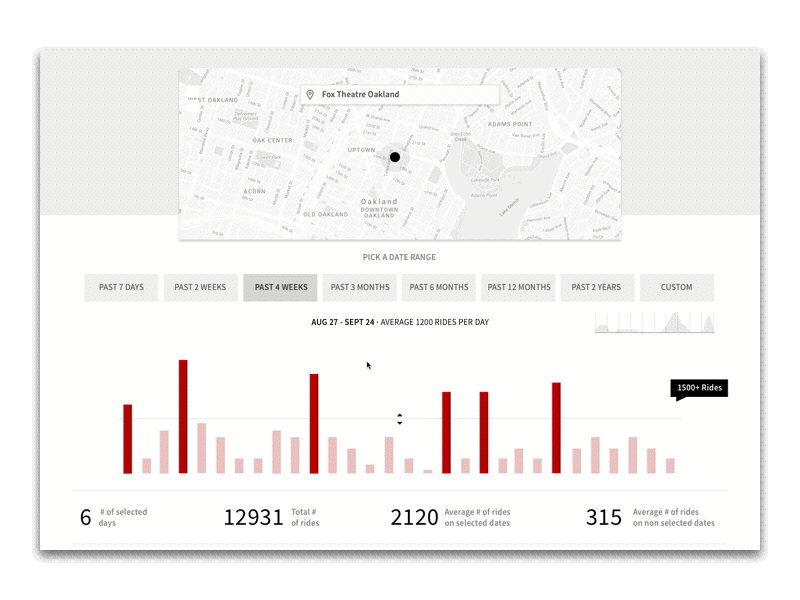Click the Uptown label on the map
800x600 pixels.
click(x=361, y=150)
